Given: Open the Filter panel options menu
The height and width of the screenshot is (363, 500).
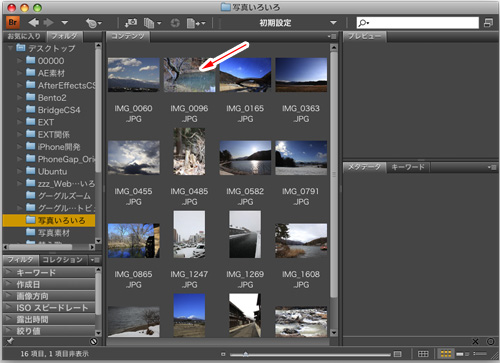Looking at the screenshot, I should click(95, 260).
